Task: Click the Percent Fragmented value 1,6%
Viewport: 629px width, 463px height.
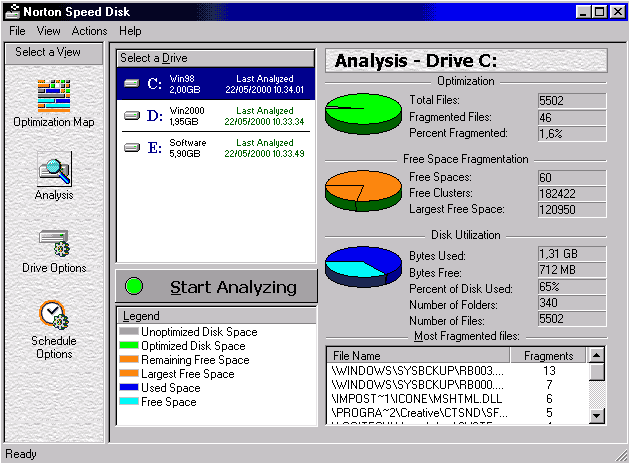Action: coord(572,134)
